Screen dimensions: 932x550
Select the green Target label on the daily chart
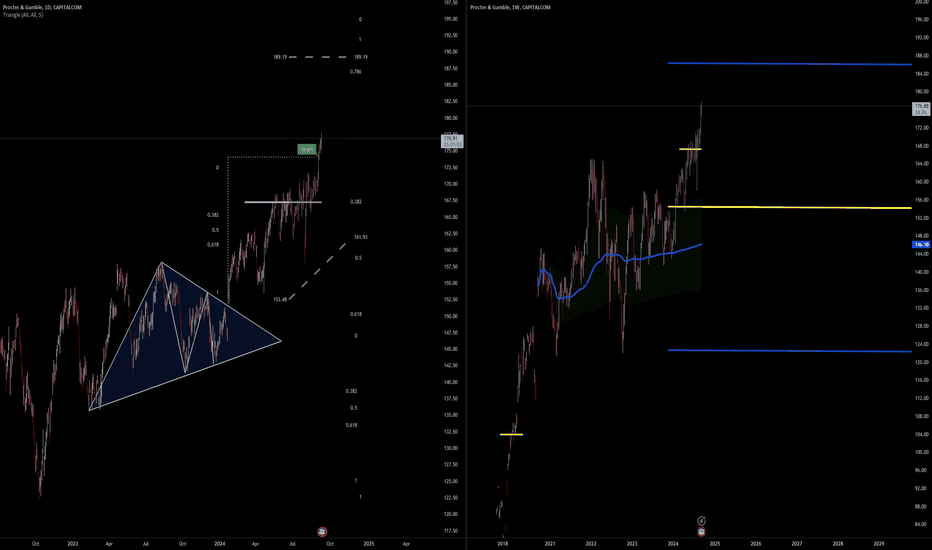pos(307,149)
